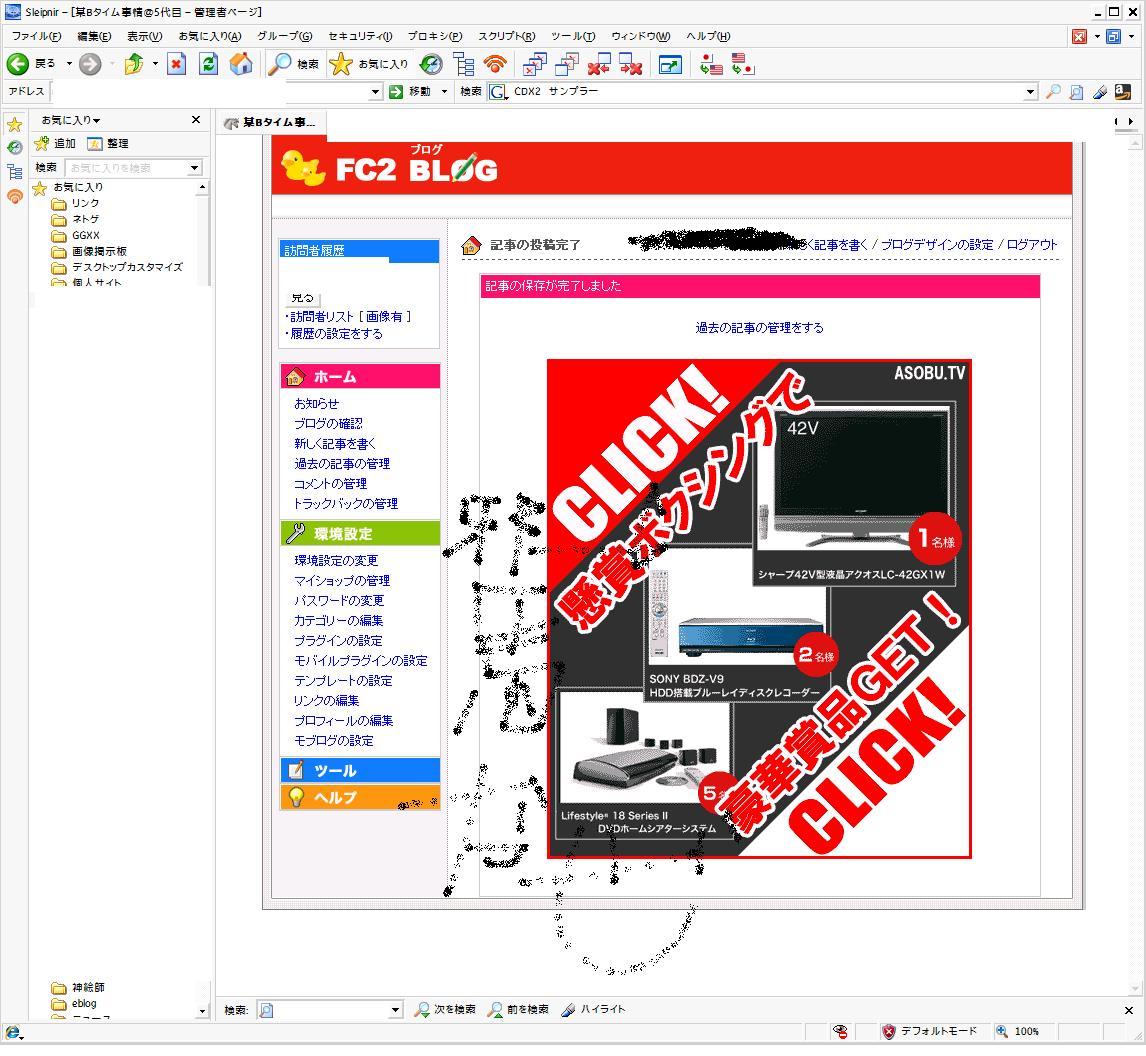
Task: Click the ブログデザインの設定 link
Action: 937,244
